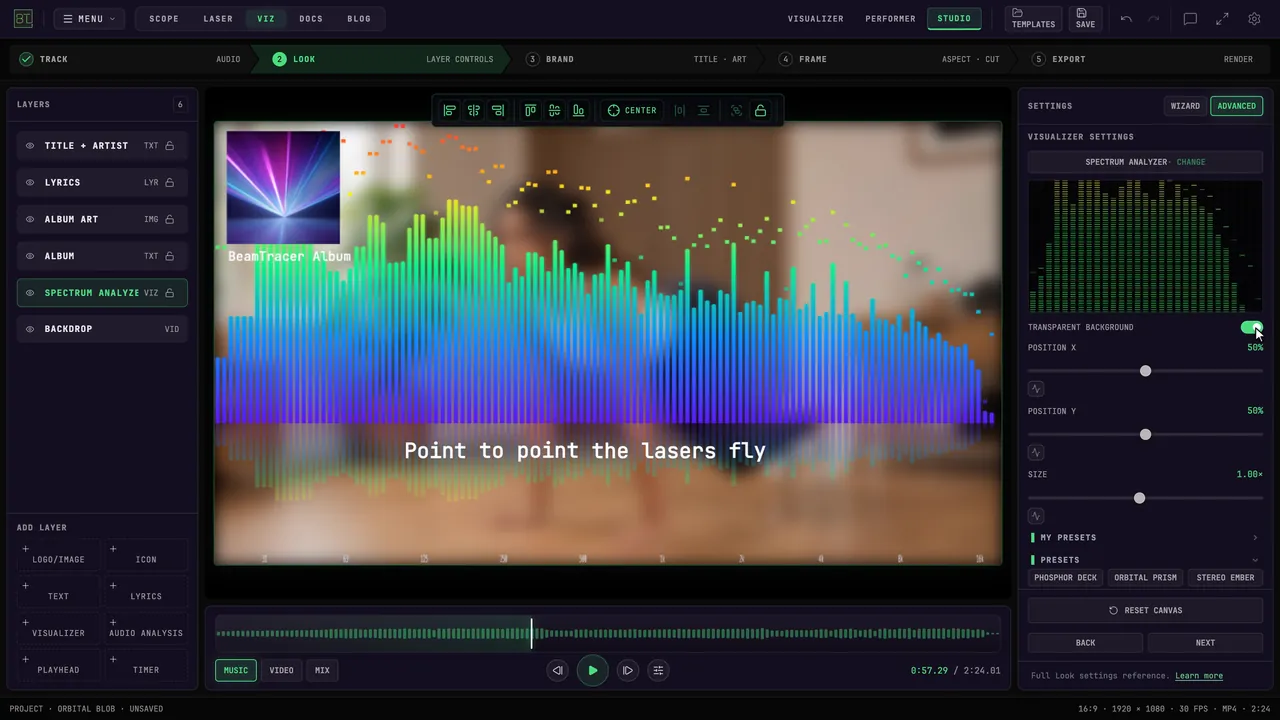Click the group layers icon in canvas toolbar
Image resolution: width=1280 pixels, height=720 pixels.
point(736,110)
